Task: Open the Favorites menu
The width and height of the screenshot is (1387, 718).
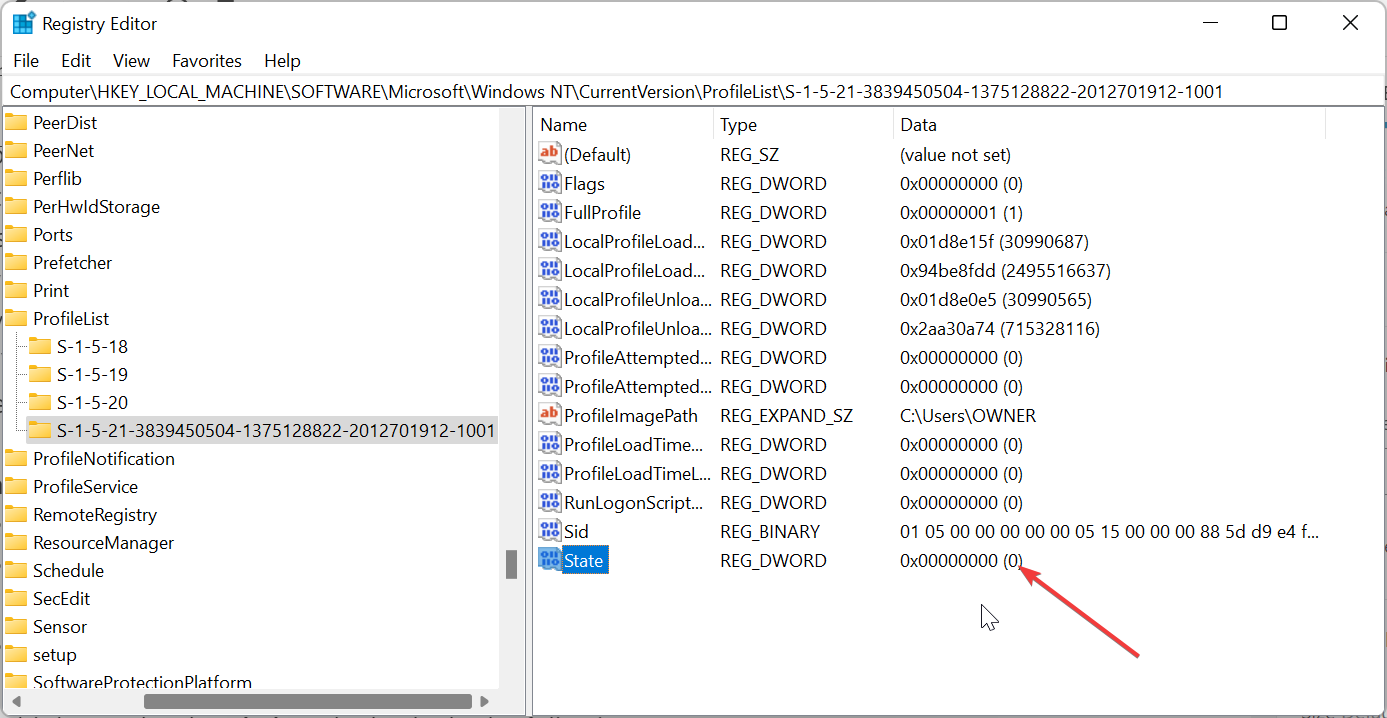Action: pos(207,61)
